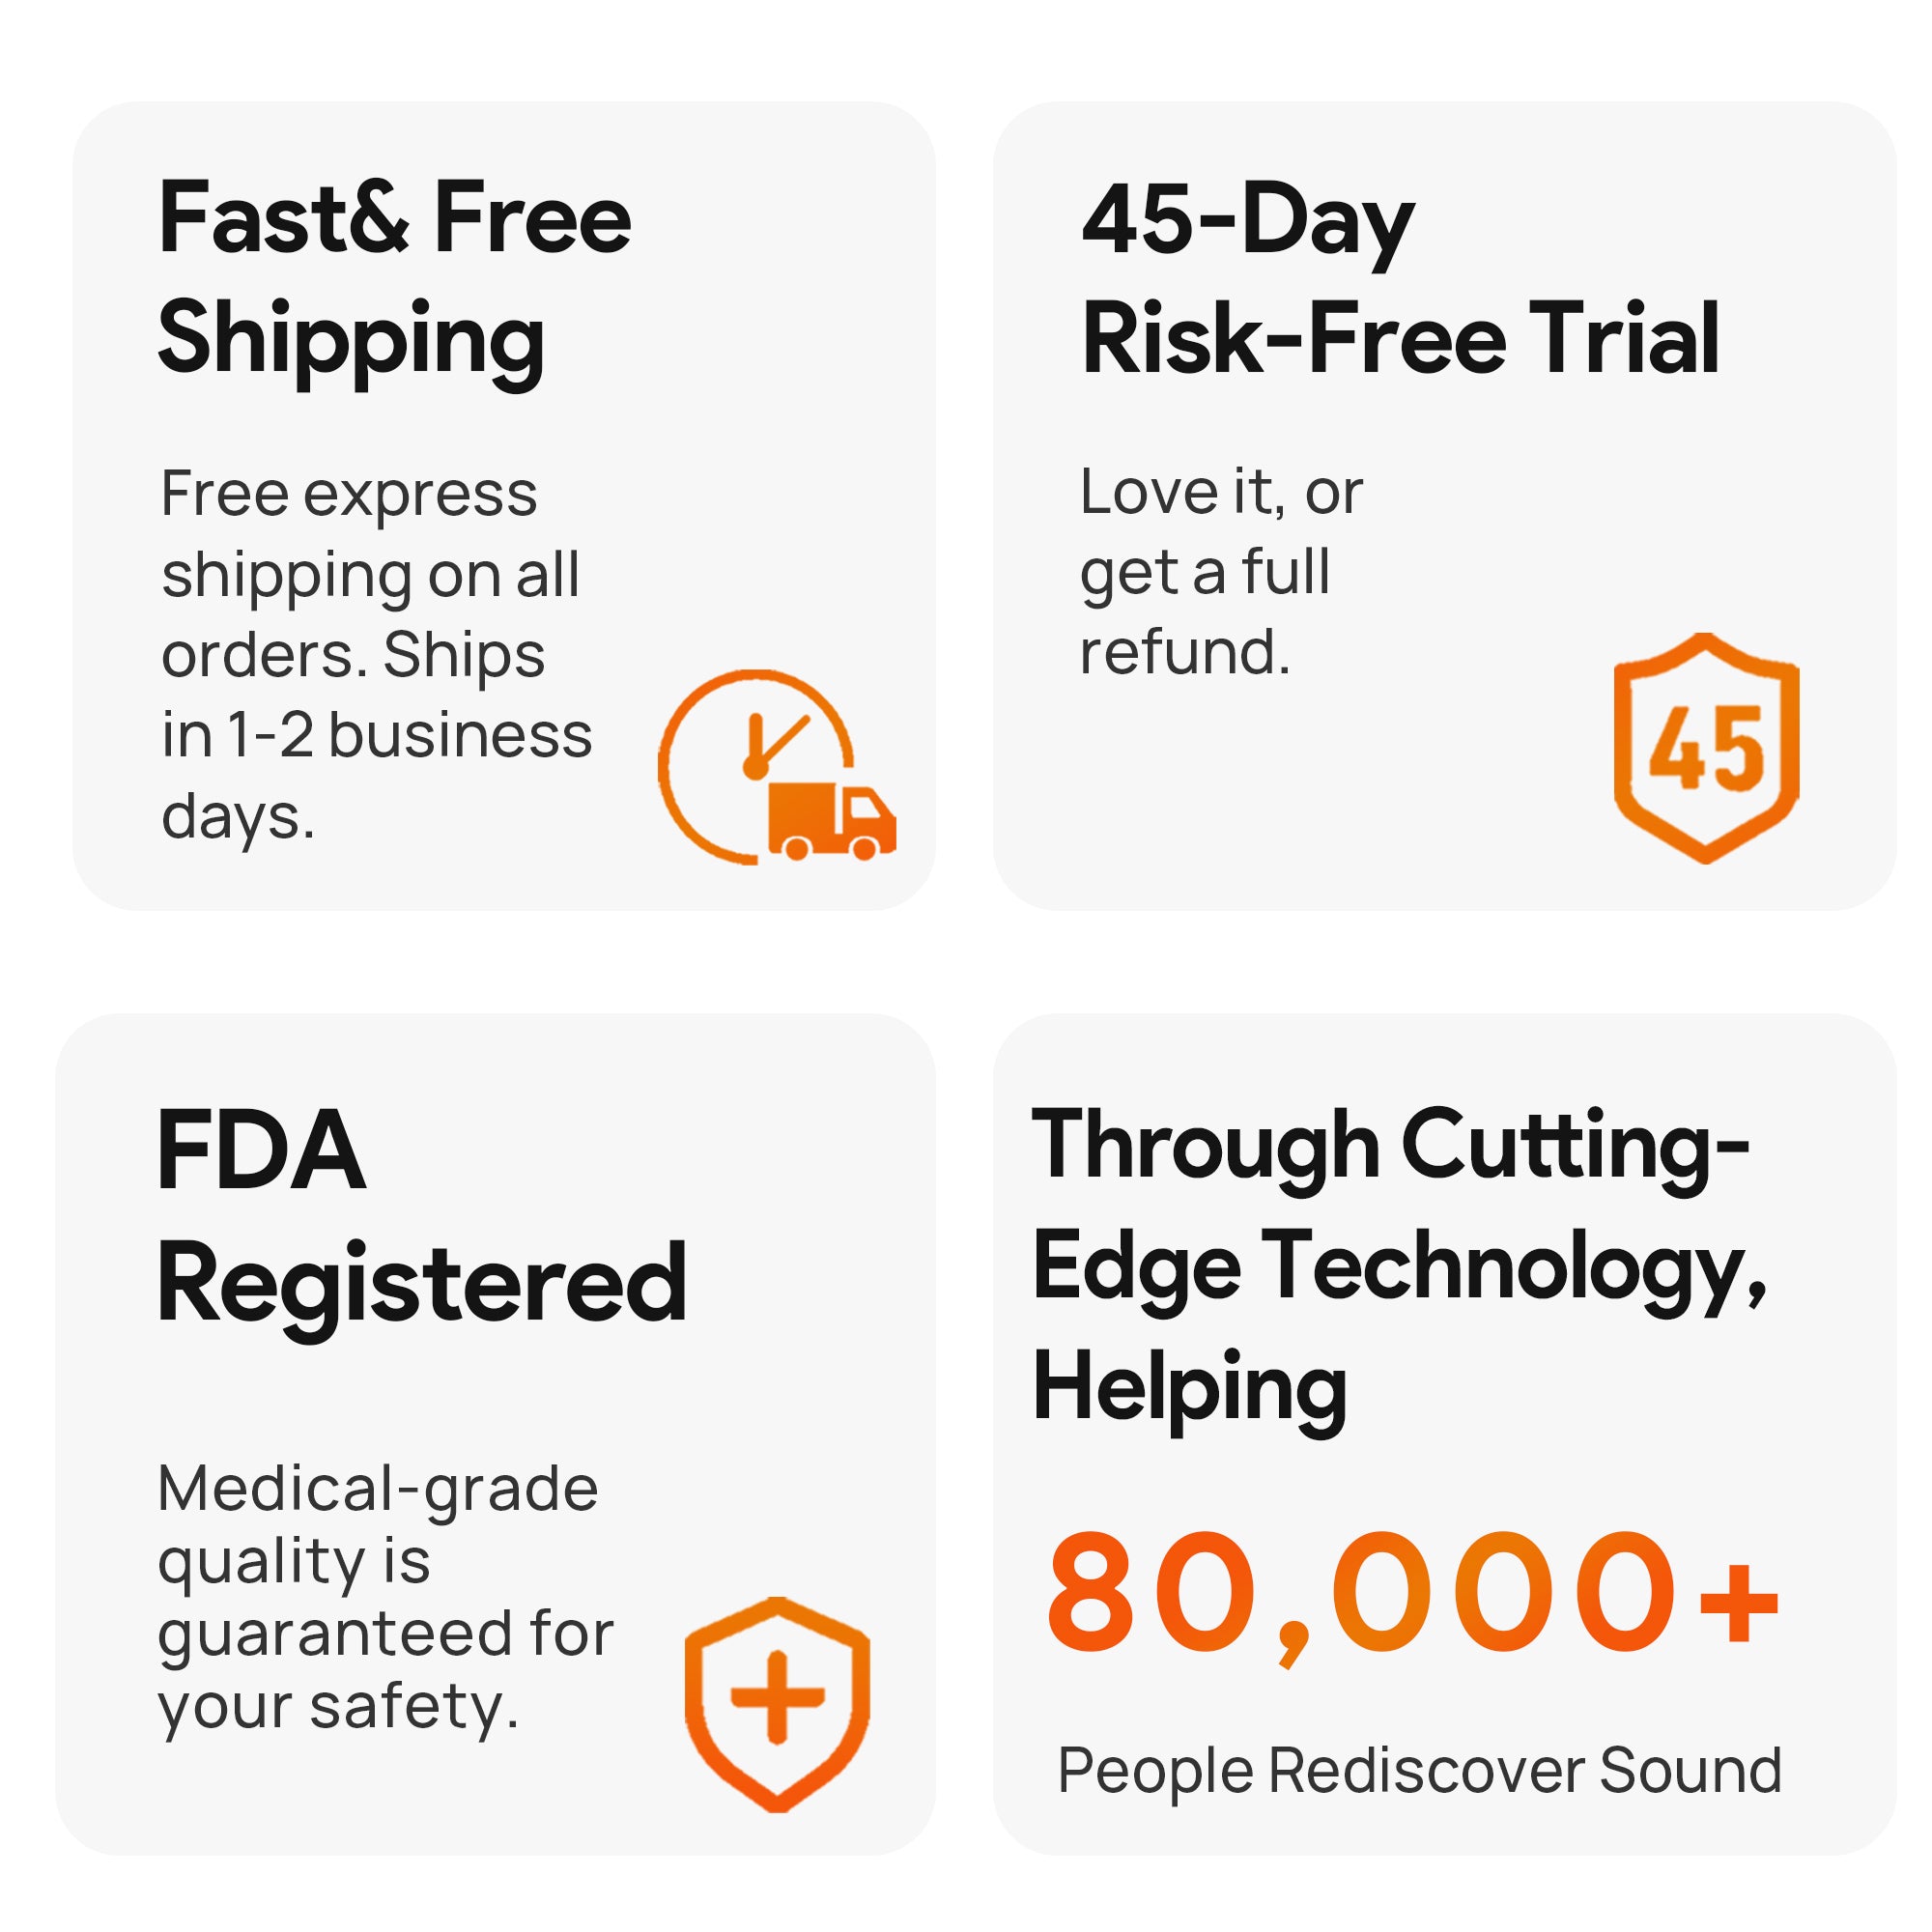Viewport: 1932px width, 1932px height.
Task: Click the 45-day shield badge icon
Action: (x=1706, y=747)
